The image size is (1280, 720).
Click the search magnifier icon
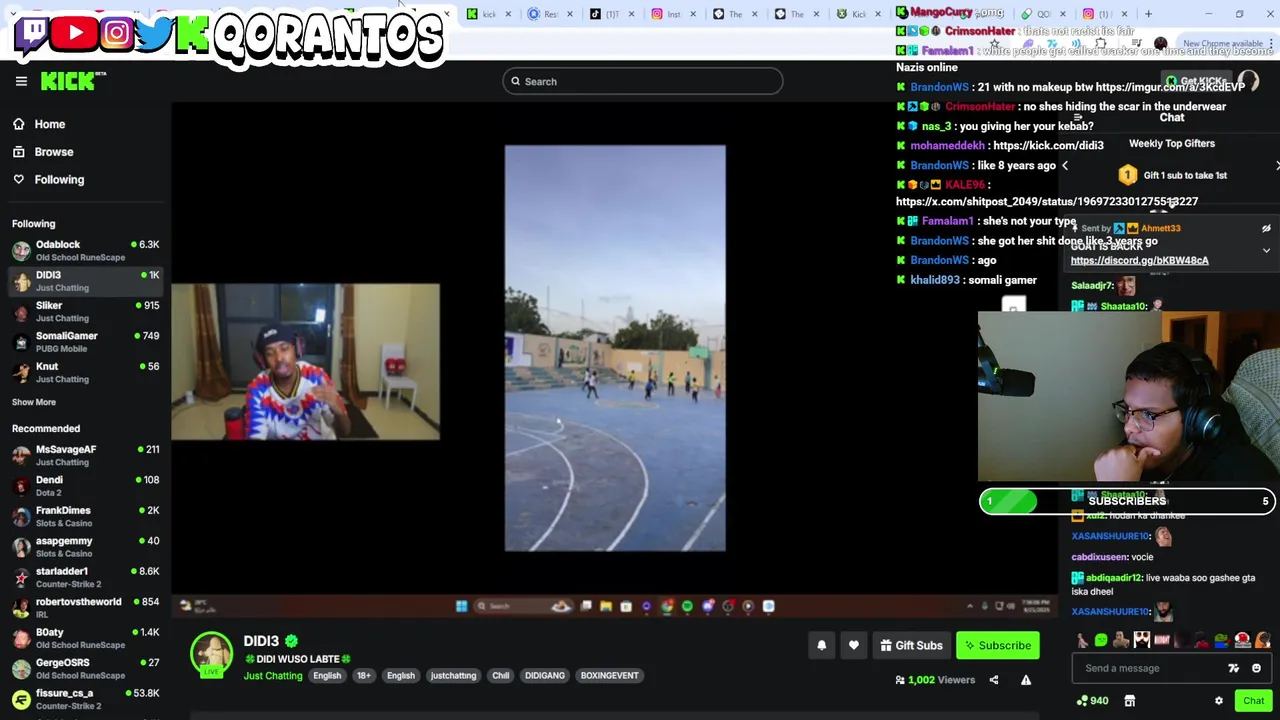point(516,82)
